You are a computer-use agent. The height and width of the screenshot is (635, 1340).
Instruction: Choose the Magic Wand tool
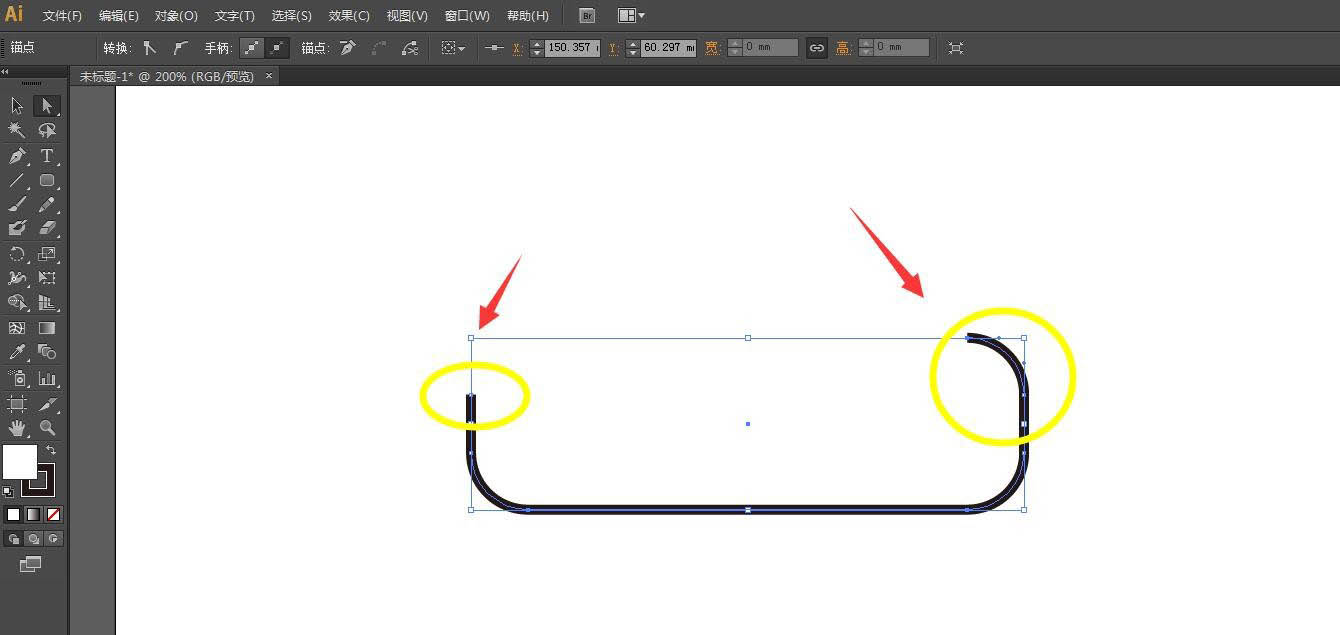17,131
